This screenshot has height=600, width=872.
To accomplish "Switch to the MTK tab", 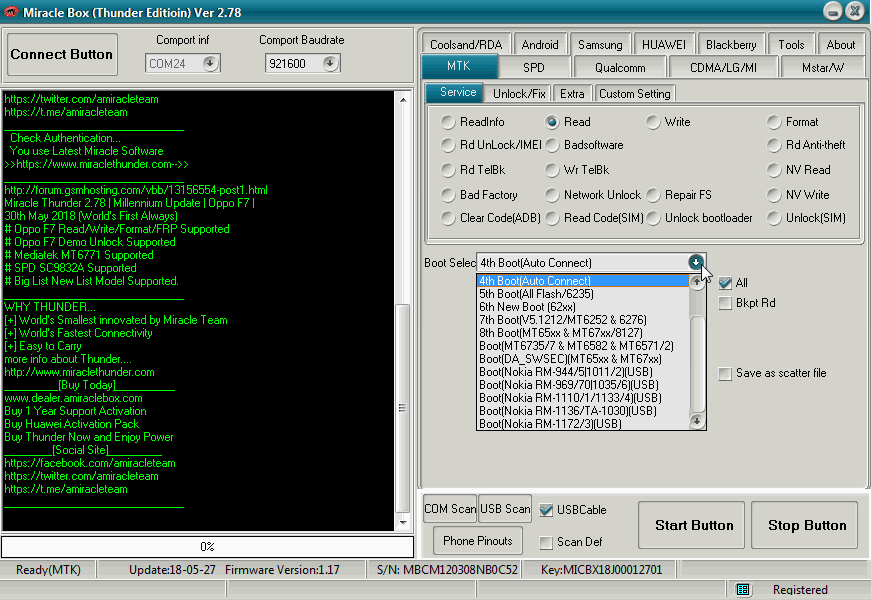I will point(459,66).
